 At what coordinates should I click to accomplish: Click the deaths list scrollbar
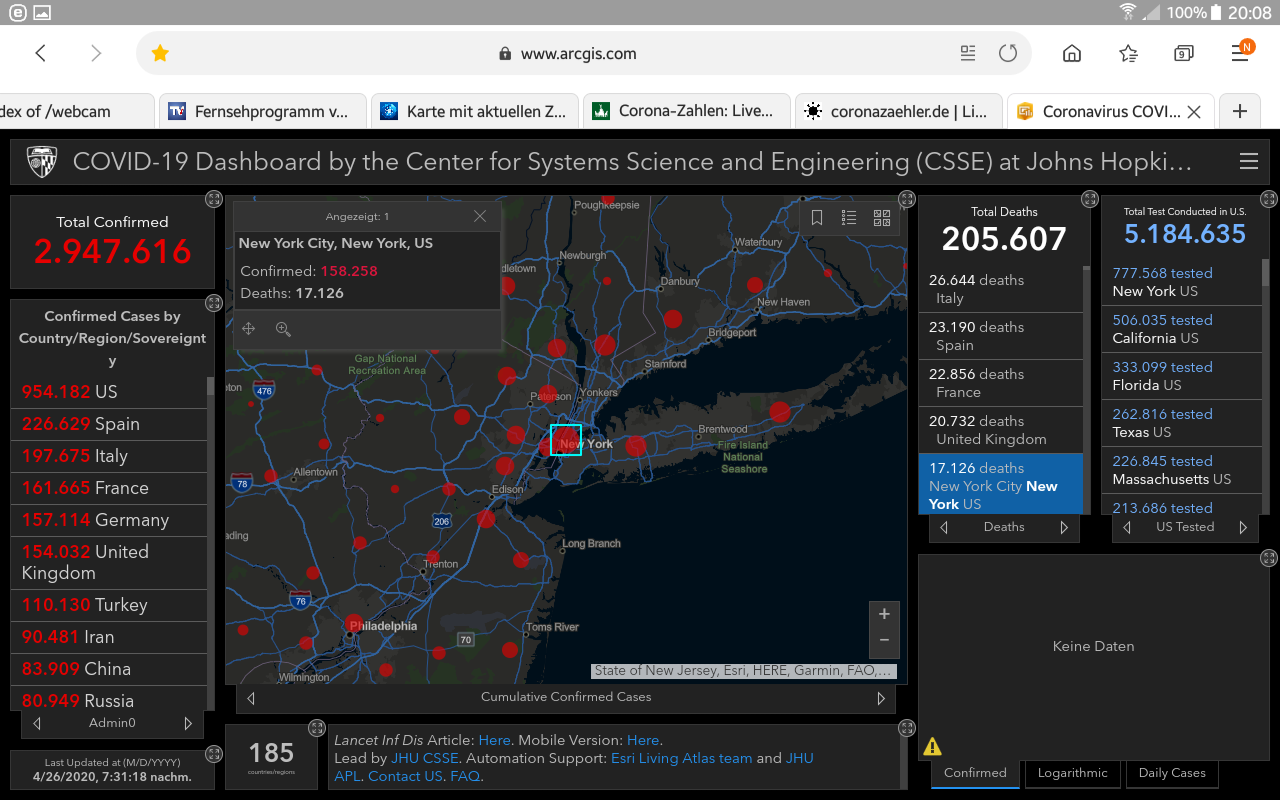pyautogui.click(x=1087, y=390)
